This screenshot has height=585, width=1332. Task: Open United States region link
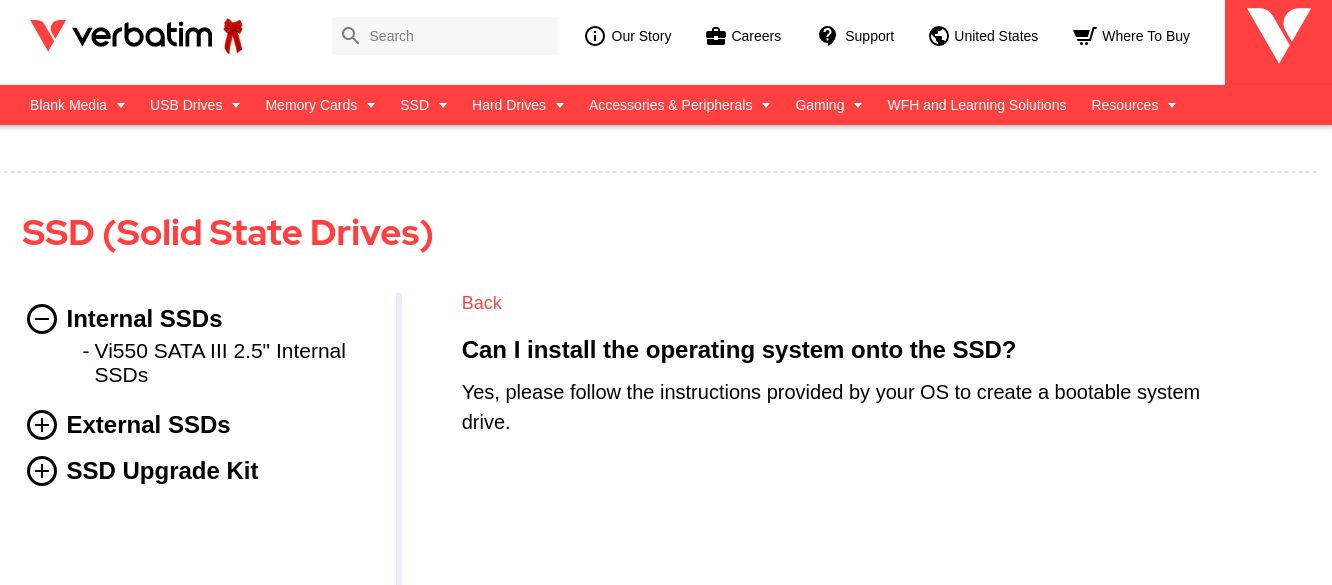point(996,36)
